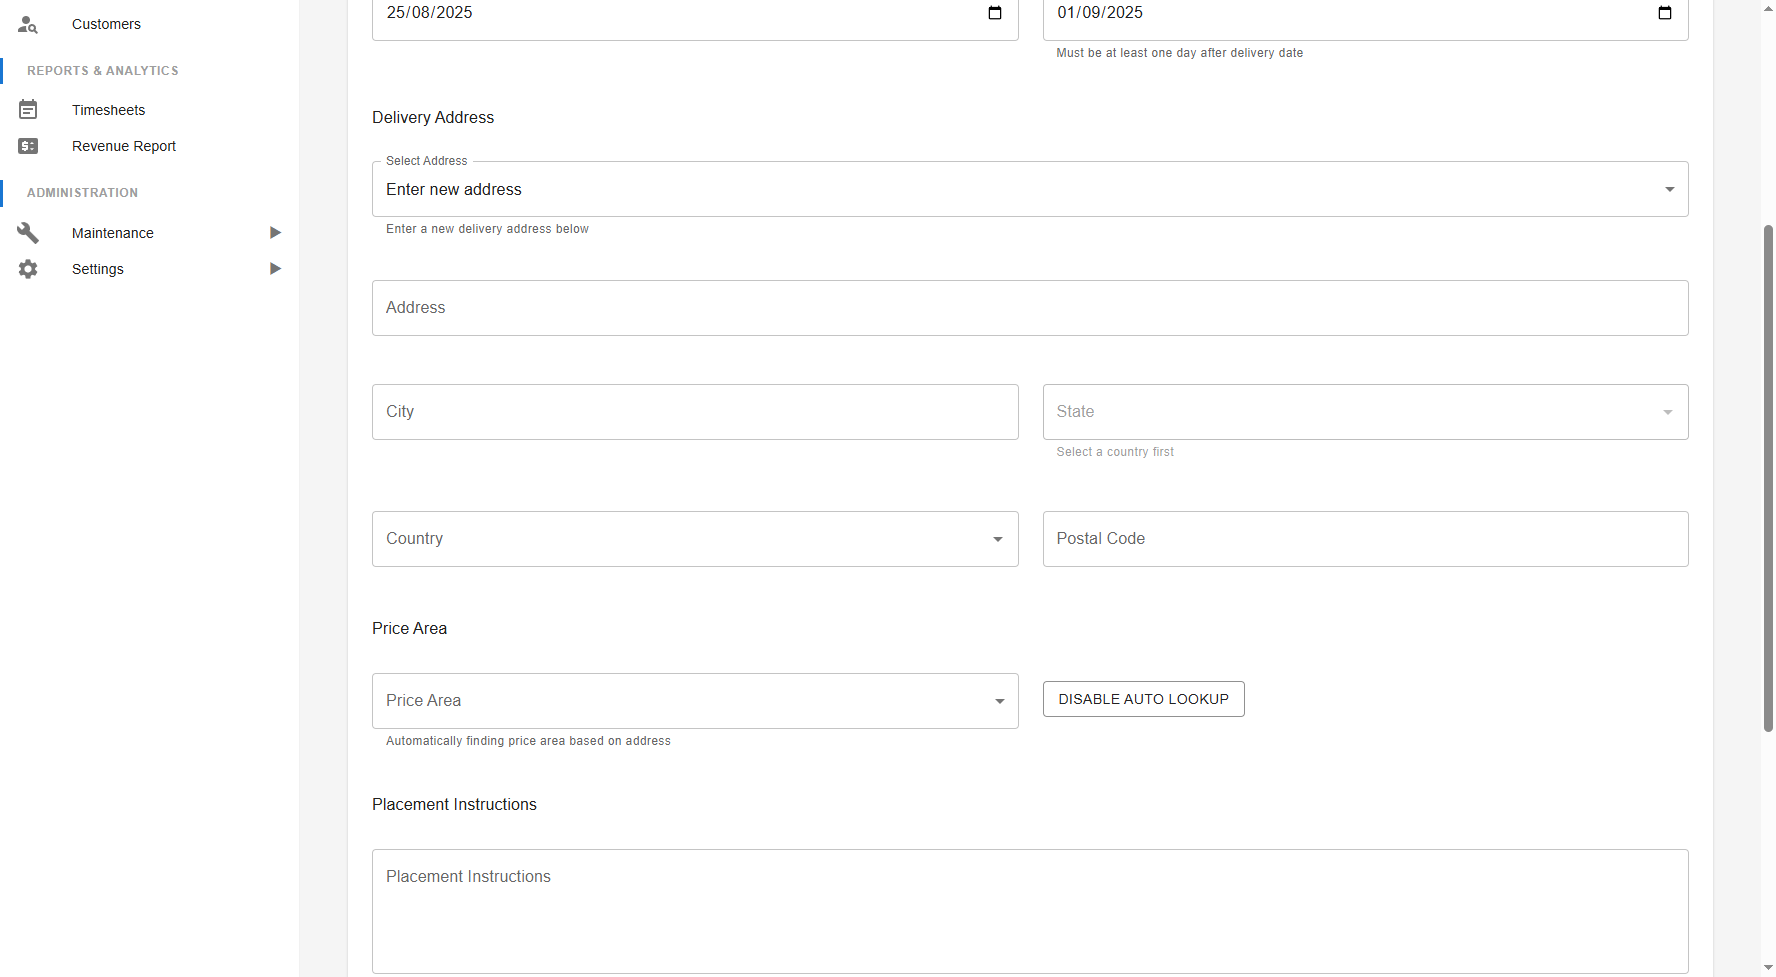Open the Select Address dropdown
This screenshot has height=977, width=1776.
[x=1029, y=190]
